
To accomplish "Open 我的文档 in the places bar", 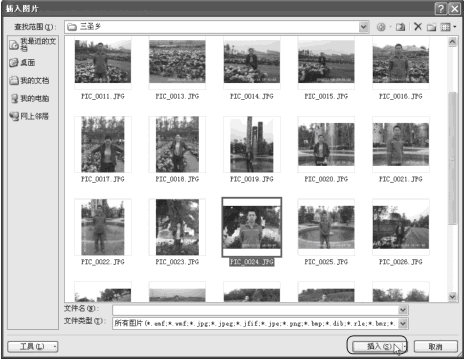I will [29, 80].
